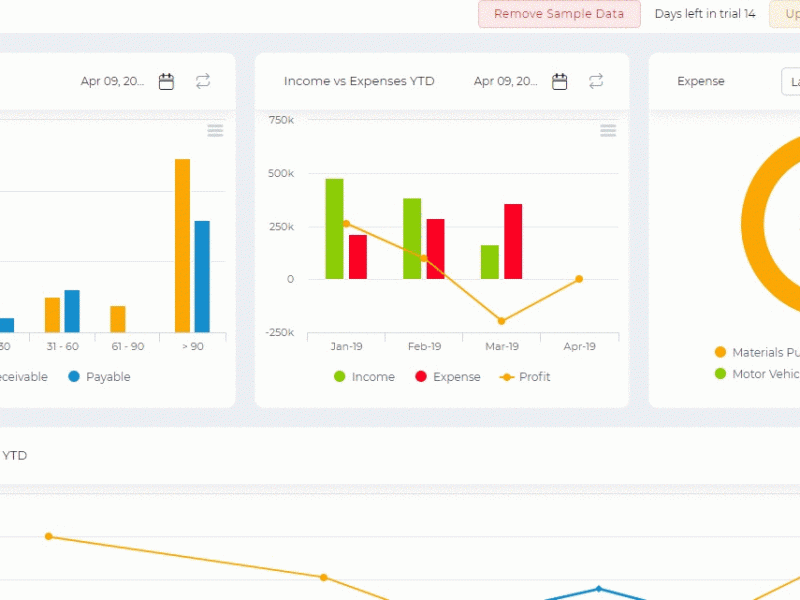Open calendar picker in Income vs Expenses card
800x600 pixels.
pos(559,82)
